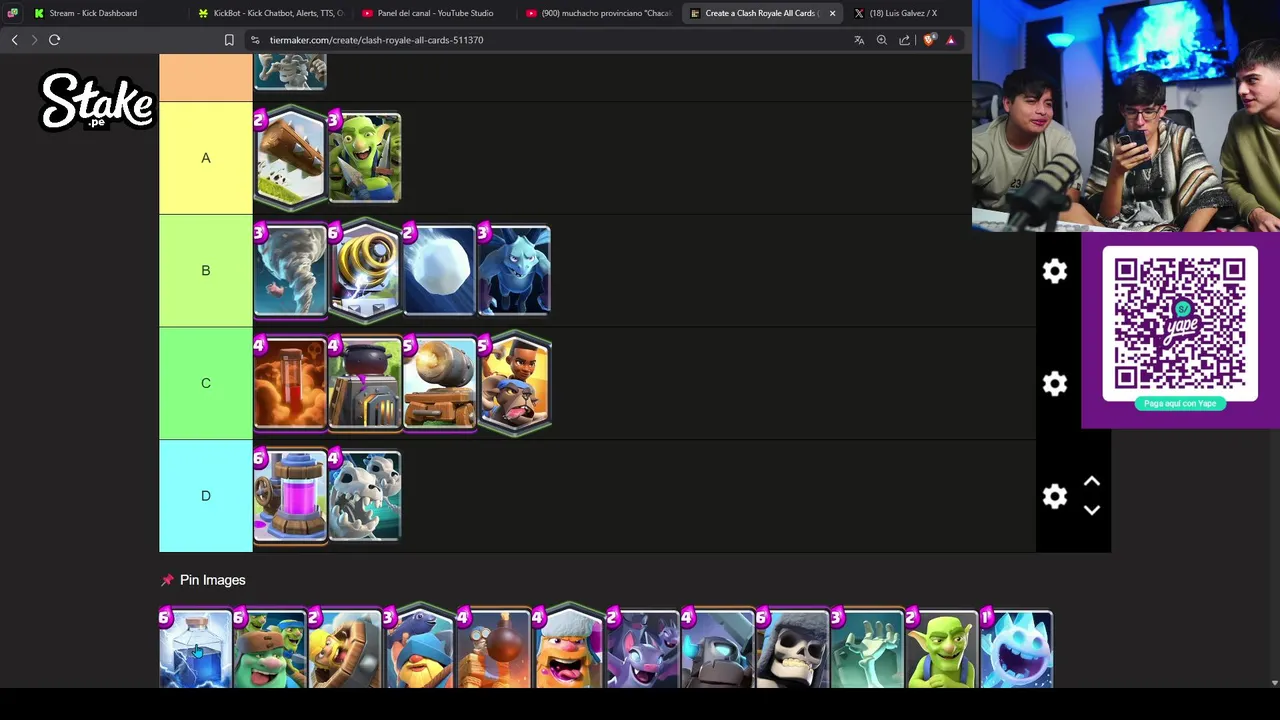Select Minions card in tier B
This screenshot has width=1280, height=720.
[x=514, y=271]
